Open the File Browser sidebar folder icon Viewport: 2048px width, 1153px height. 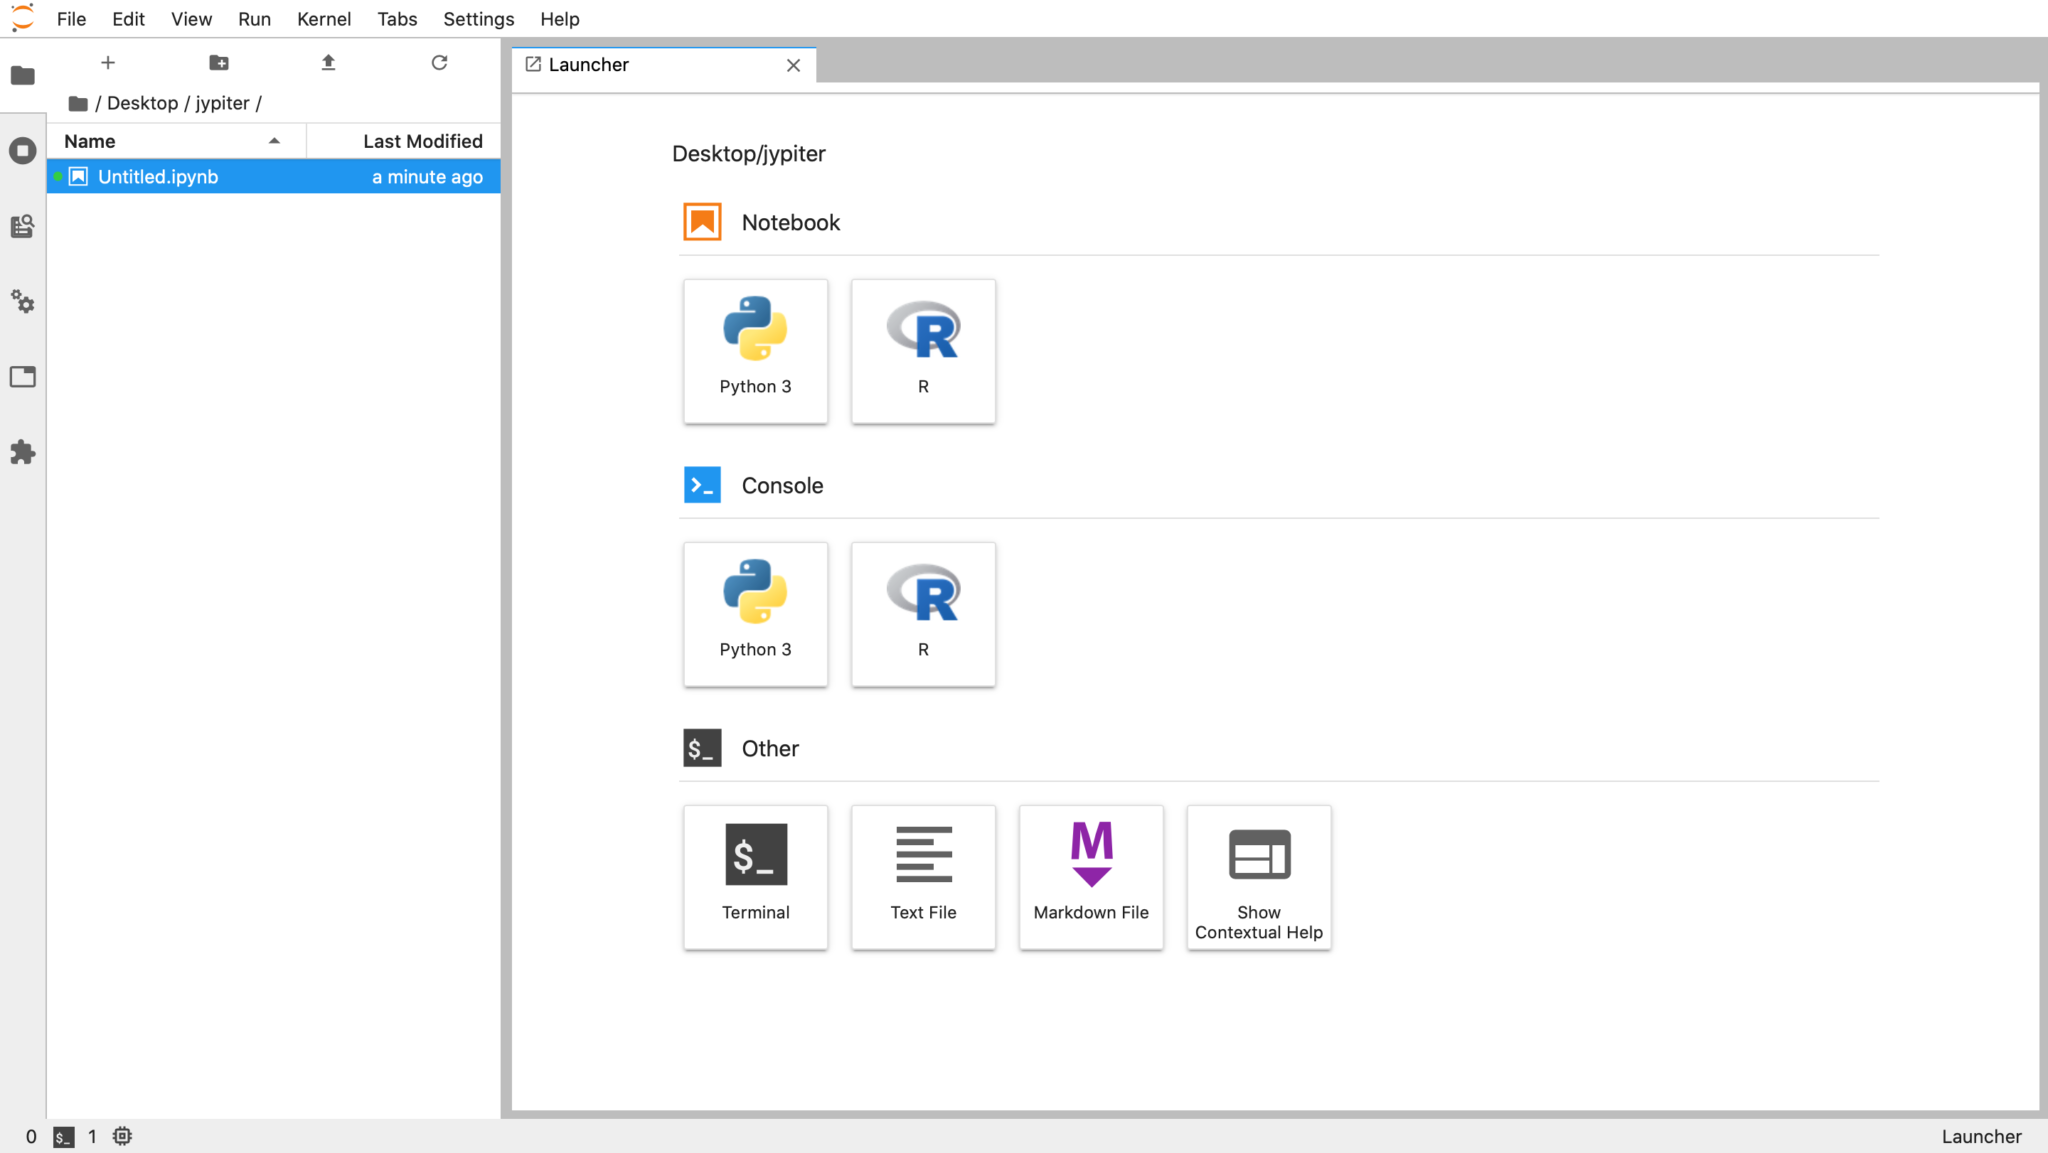(22, 76)
